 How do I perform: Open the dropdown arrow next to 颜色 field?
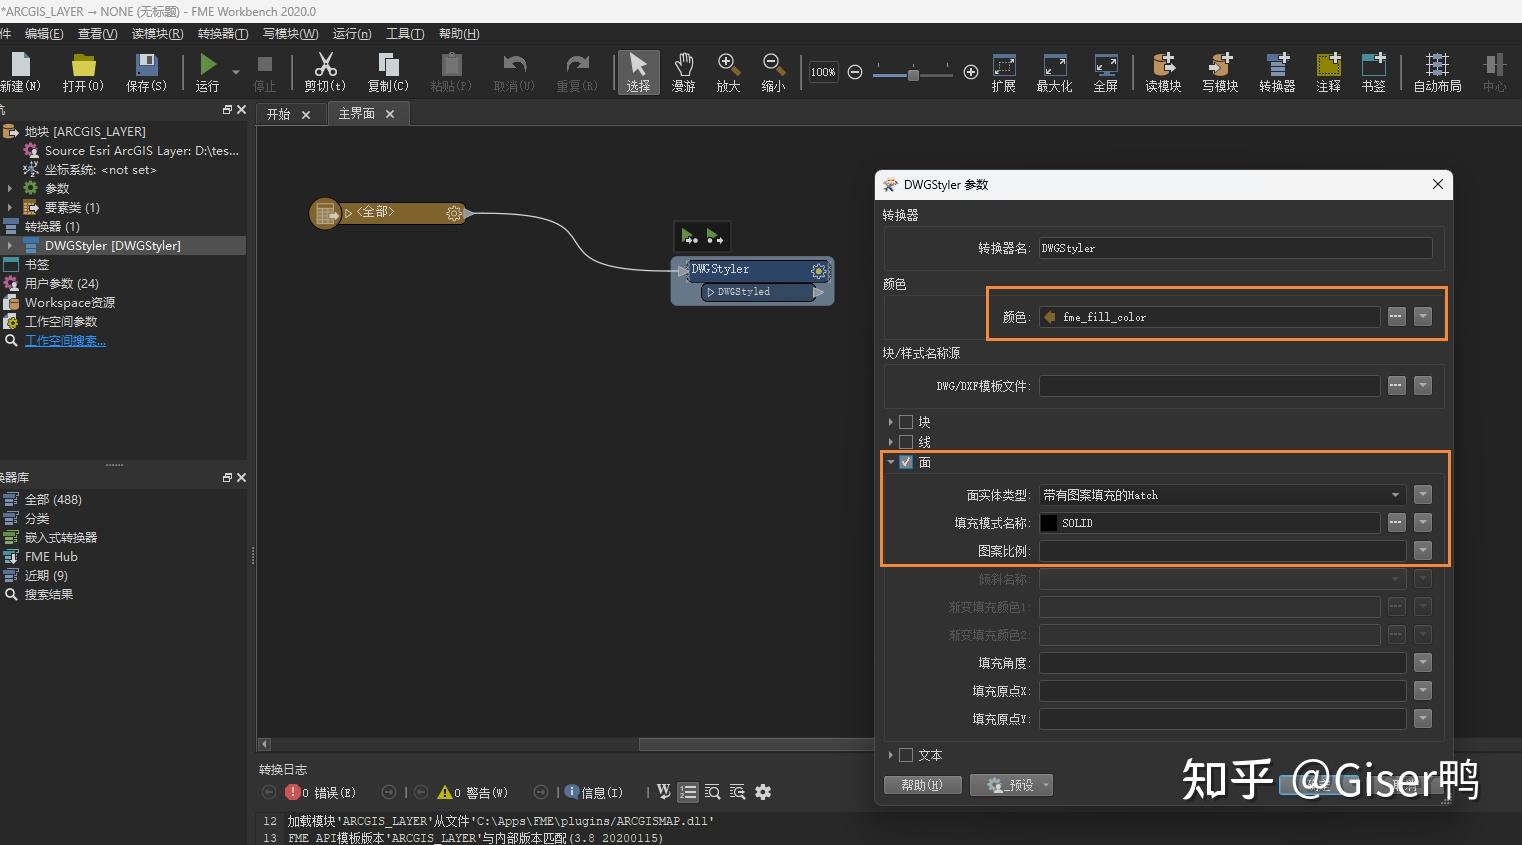pyautogui.click(x=1423, y=317)
